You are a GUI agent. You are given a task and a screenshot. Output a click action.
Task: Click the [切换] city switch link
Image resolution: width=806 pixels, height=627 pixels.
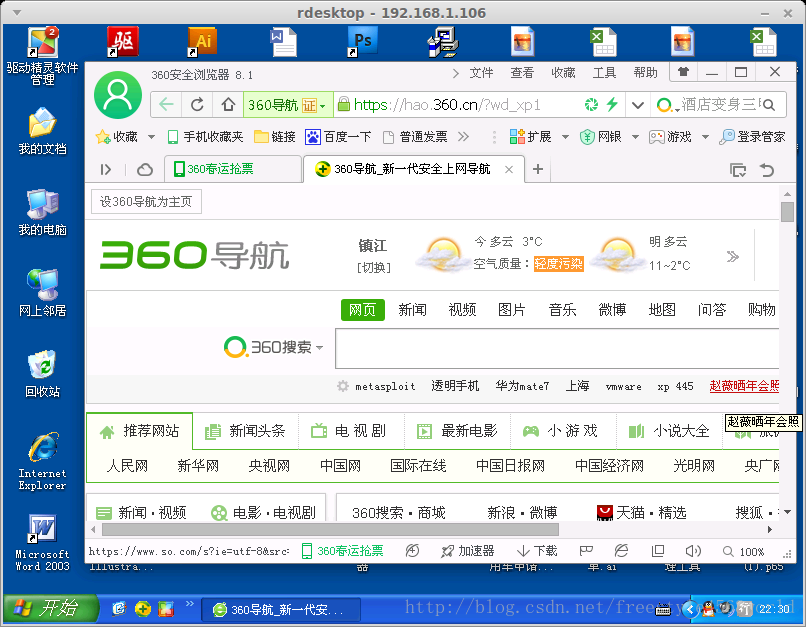tap(374, 268)
